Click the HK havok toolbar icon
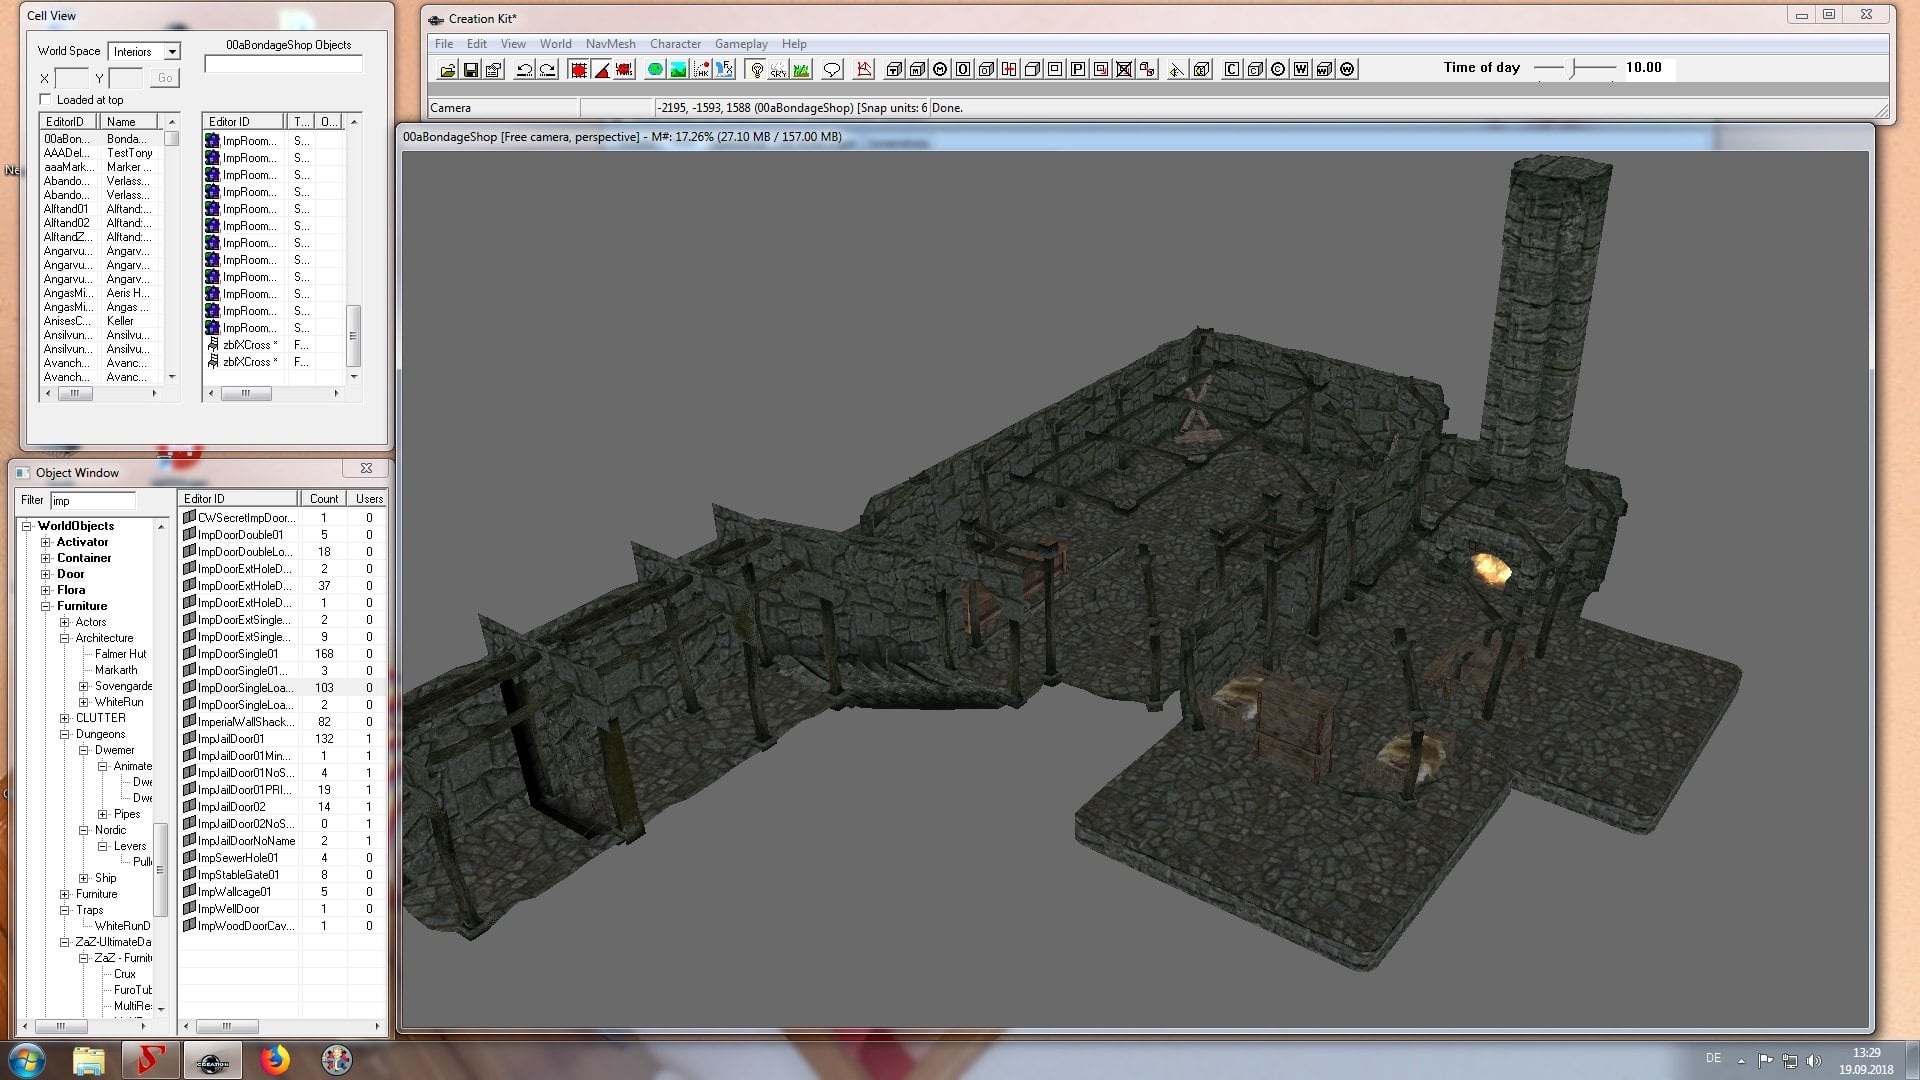1920x1080 pixels. (x=702, y=69)
